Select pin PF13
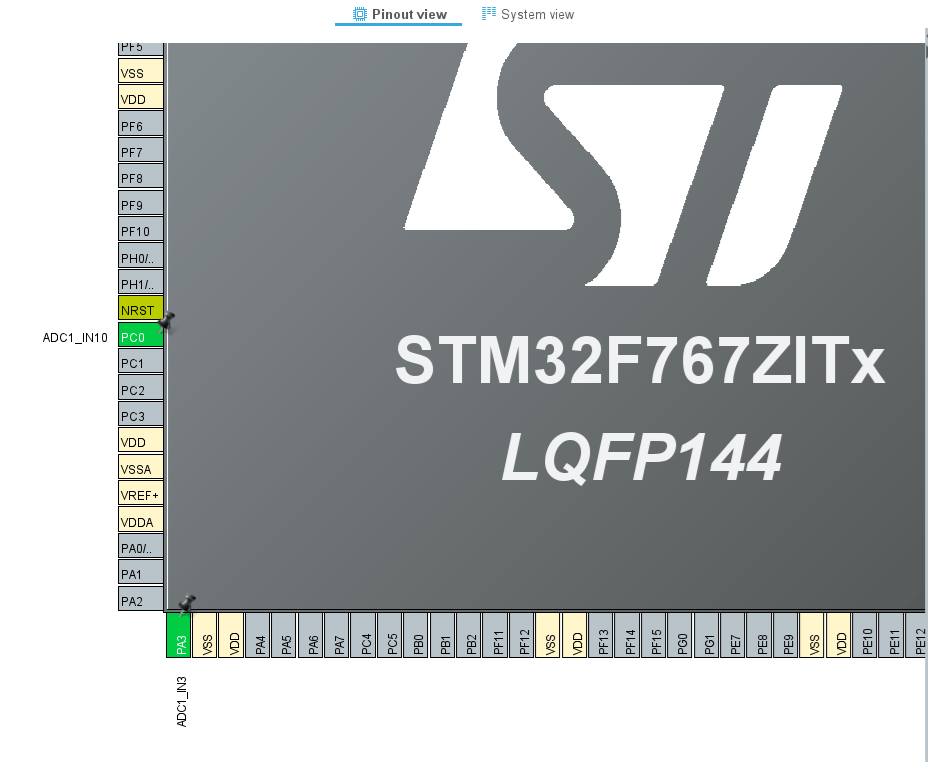Viewport: 928px width, 762px height. (x=601, y=635)
